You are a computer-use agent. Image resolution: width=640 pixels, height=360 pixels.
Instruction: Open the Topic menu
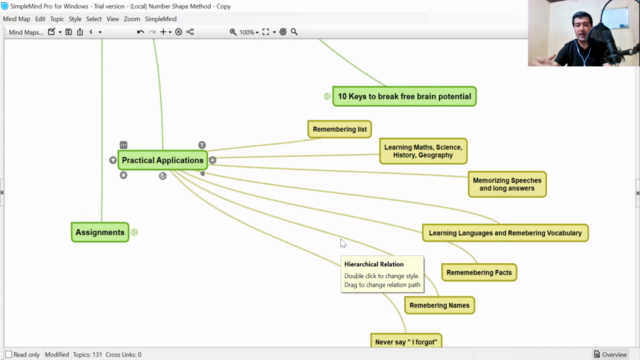pyautogui.click(x=57, y=19)
